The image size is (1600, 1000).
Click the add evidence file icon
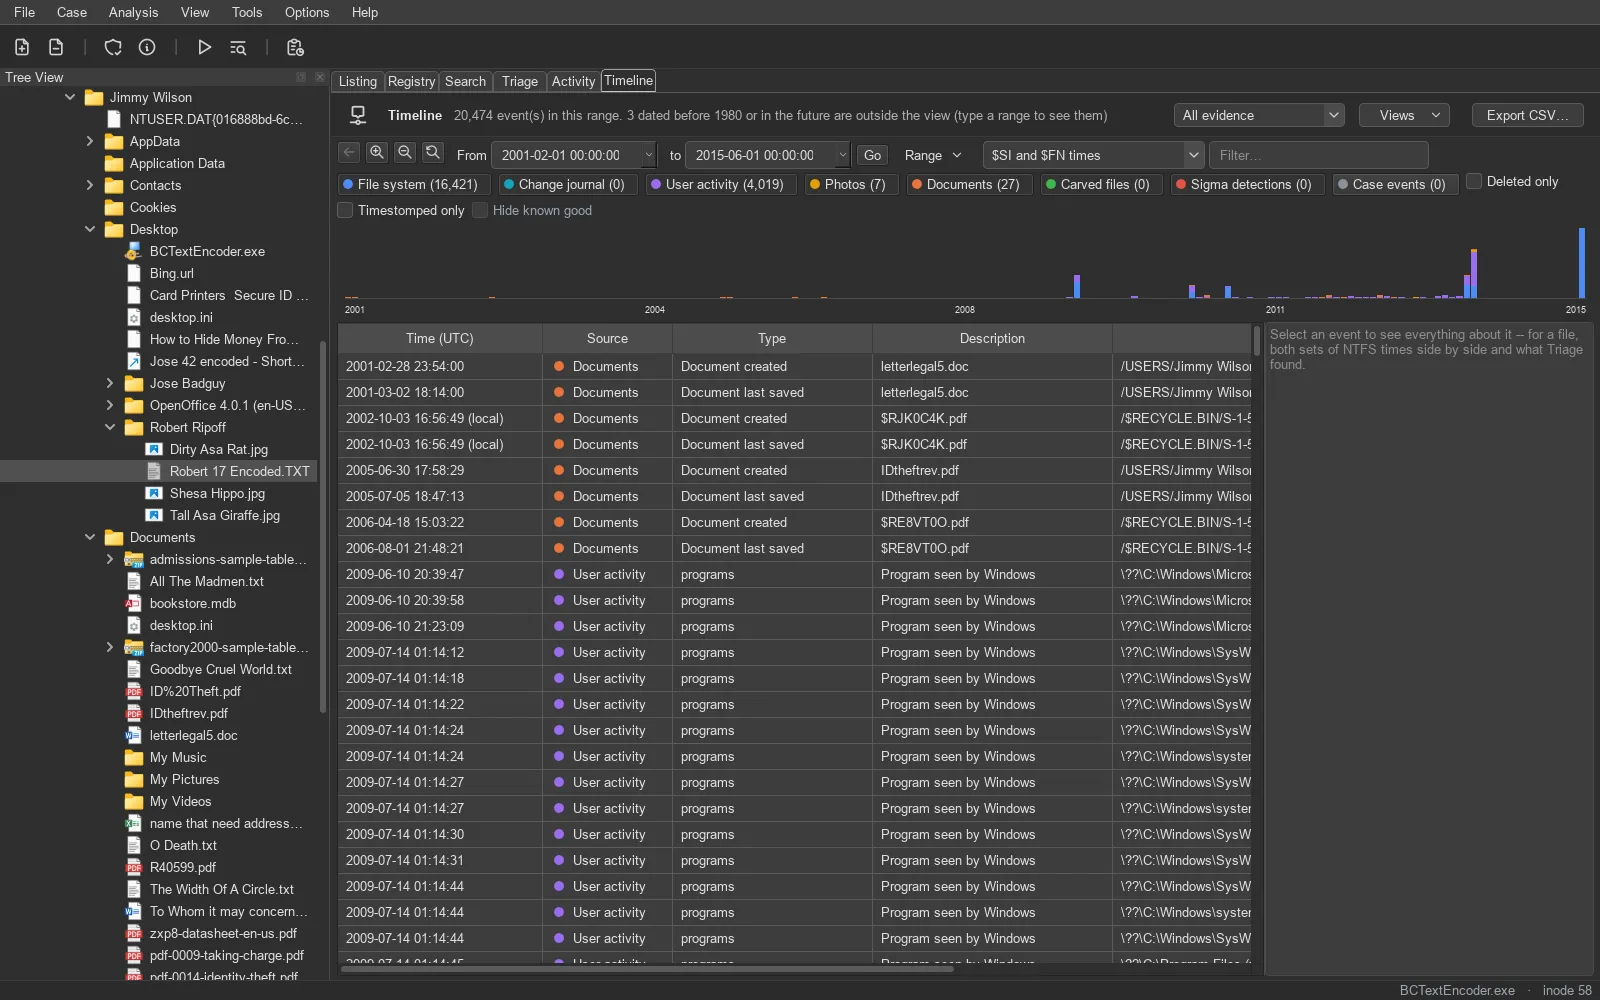pos(22,47)
